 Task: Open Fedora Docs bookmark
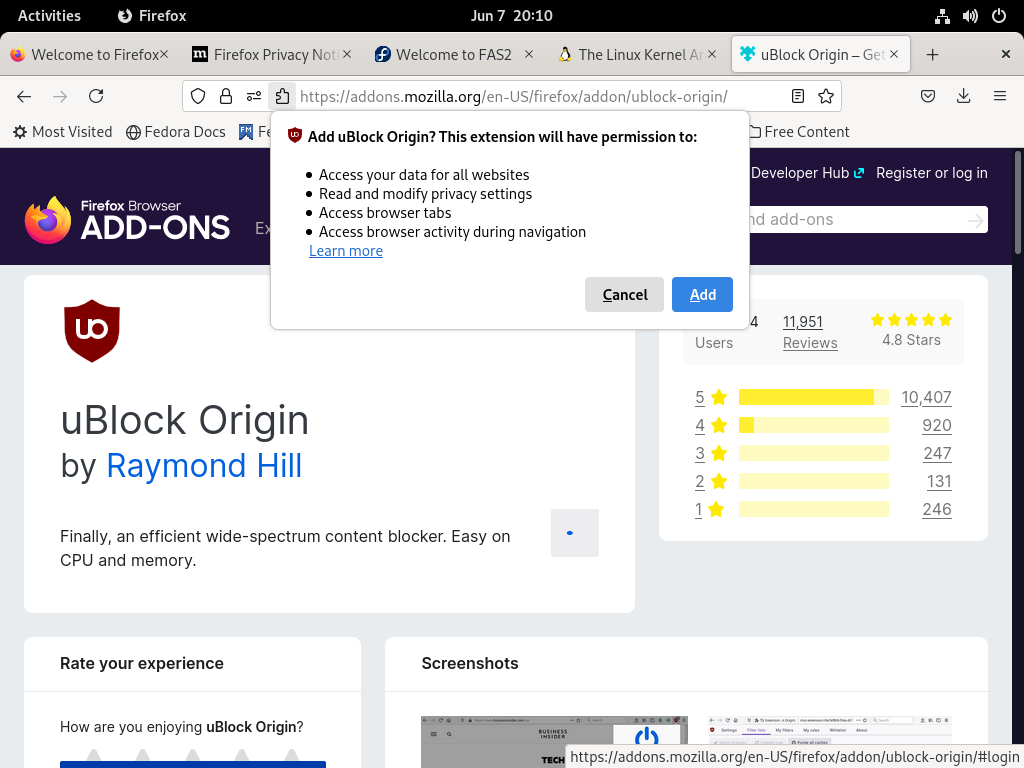coord(176,132)
